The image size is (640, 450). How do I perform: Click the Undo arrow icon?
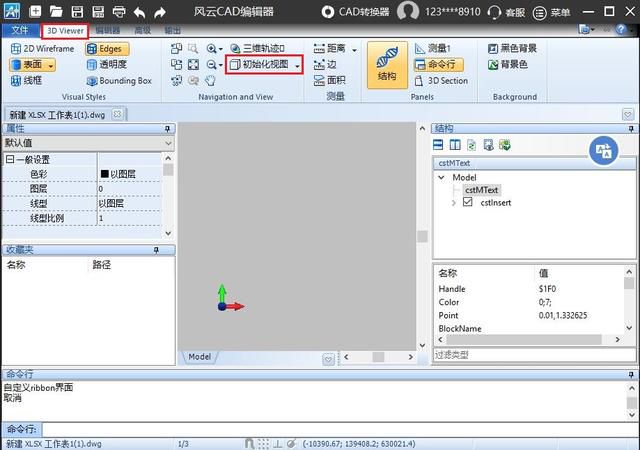(139, 12)
